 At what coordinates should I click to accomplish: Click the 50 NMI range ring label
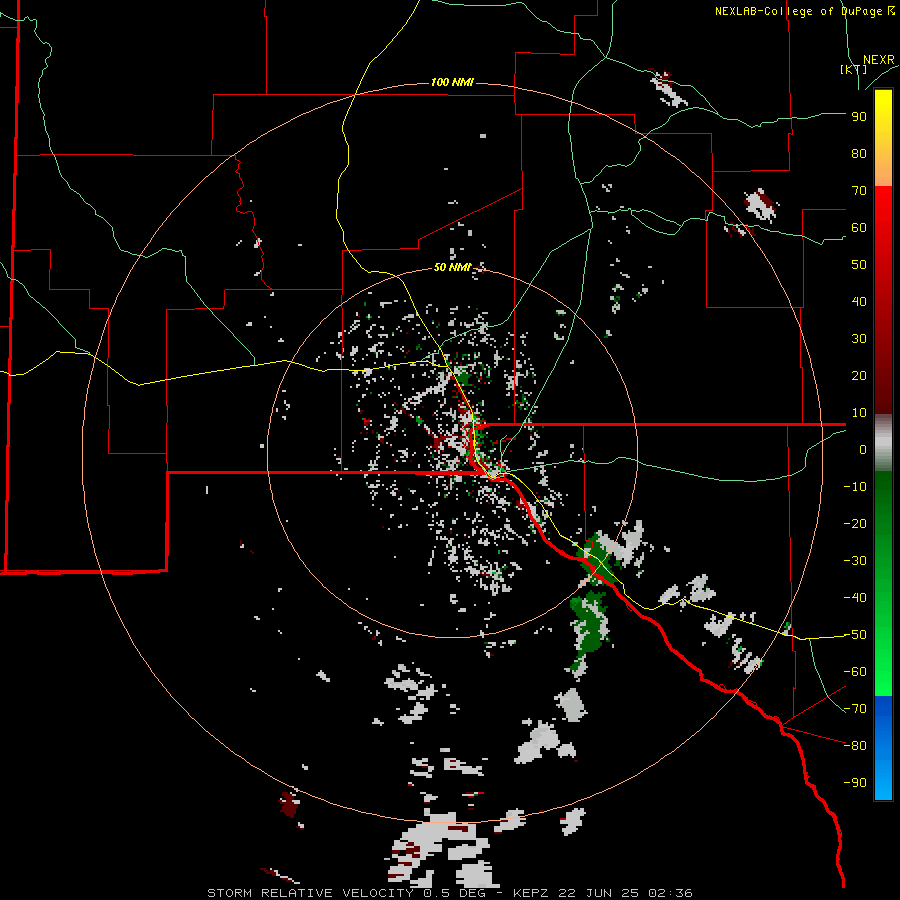pos(452,267)
